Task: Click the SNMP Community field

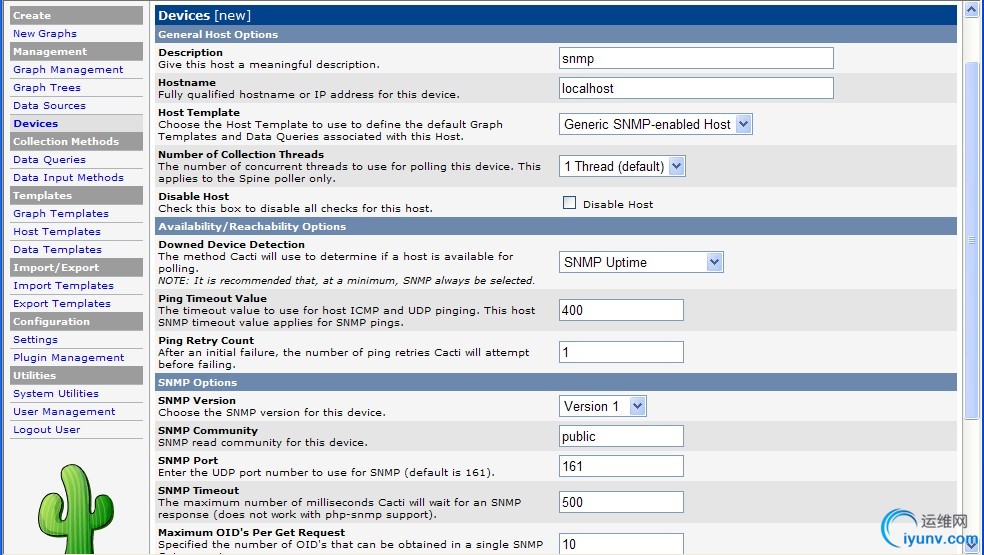Action: click(x=621, y=436)
